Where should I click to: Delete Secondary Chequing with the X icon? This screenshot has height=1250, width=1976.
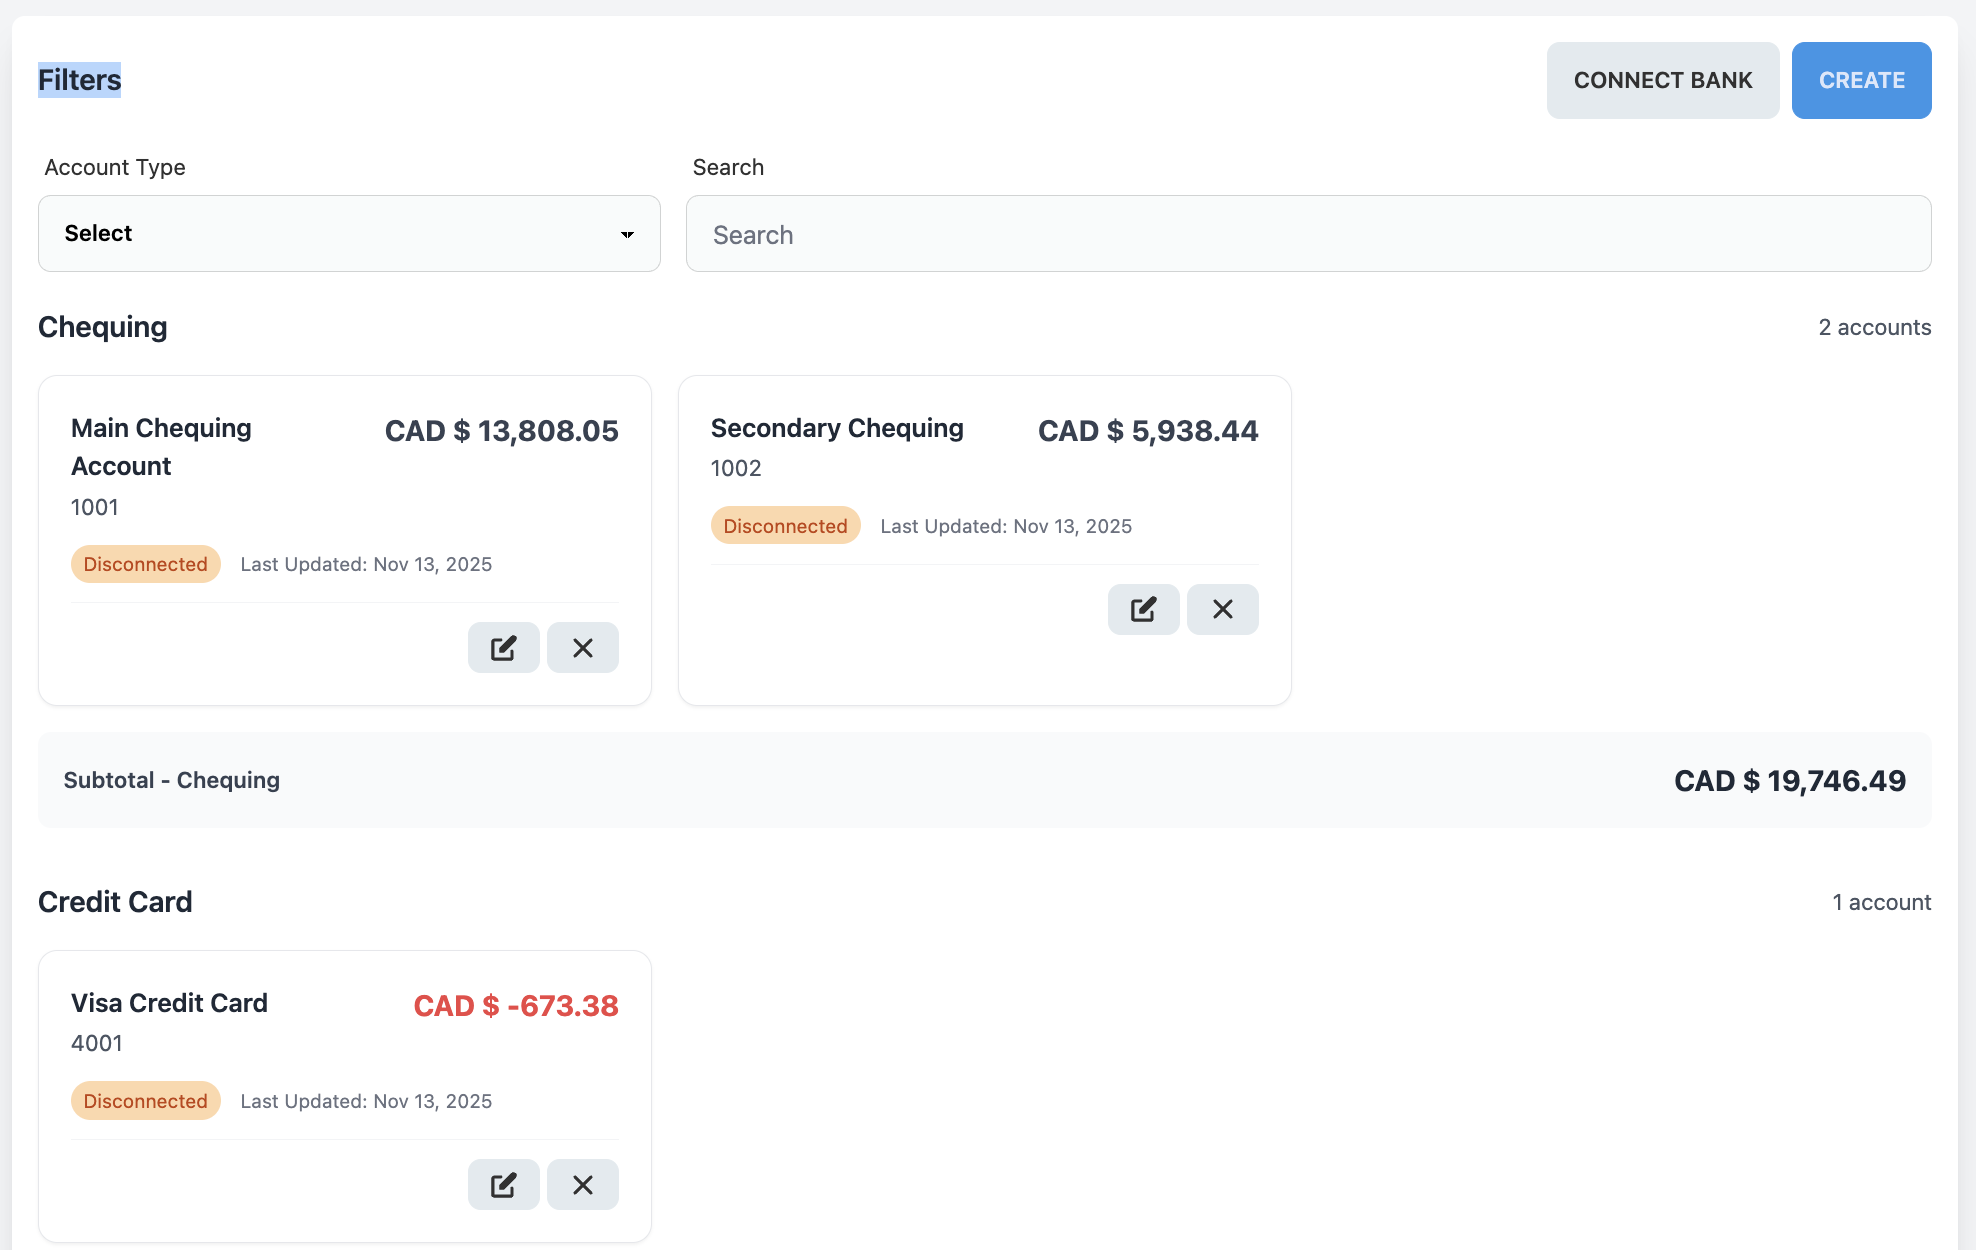[1222, 608]
